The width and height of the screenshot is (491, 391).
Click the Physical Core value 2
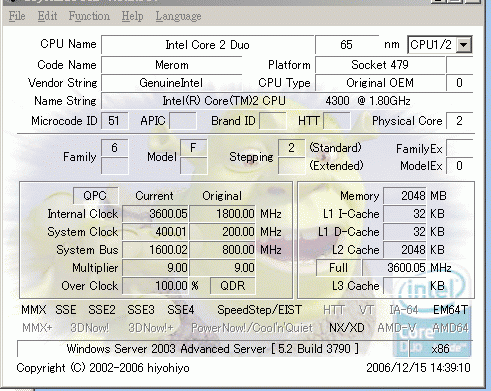point(459,121)
